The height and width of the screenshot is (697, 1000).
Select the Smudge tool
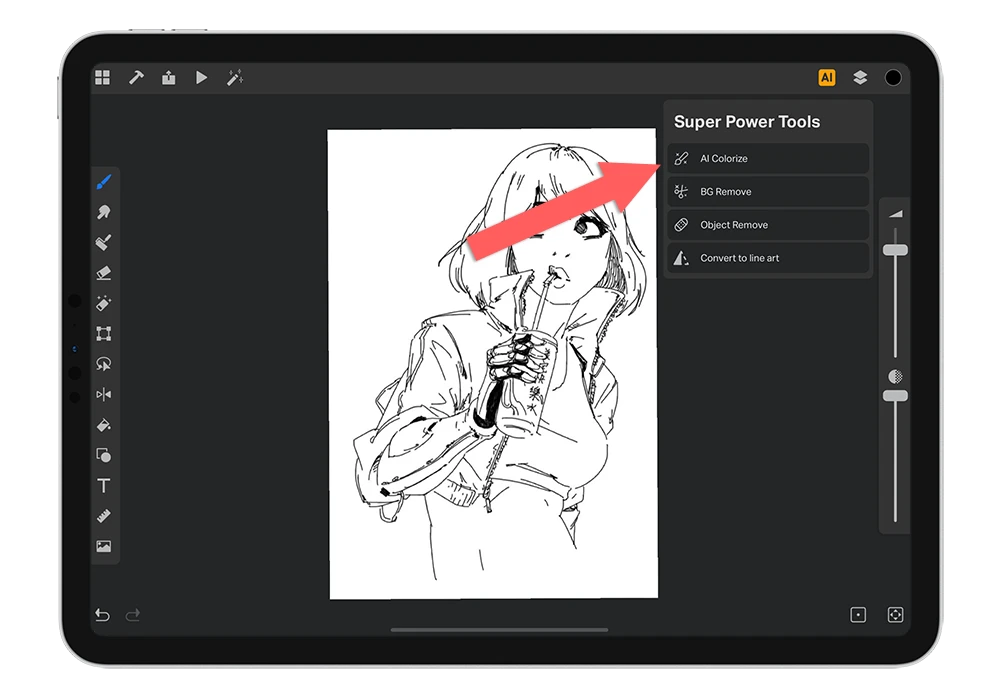(103, 212)
